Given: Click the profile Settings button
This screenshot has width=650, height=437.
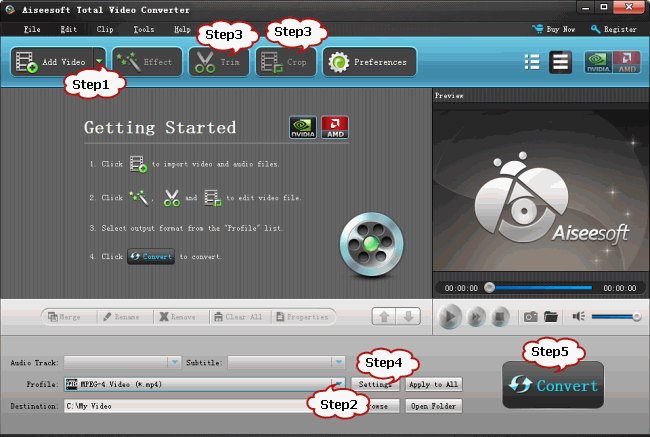Looking at the screenshot, I should point(375,384).
